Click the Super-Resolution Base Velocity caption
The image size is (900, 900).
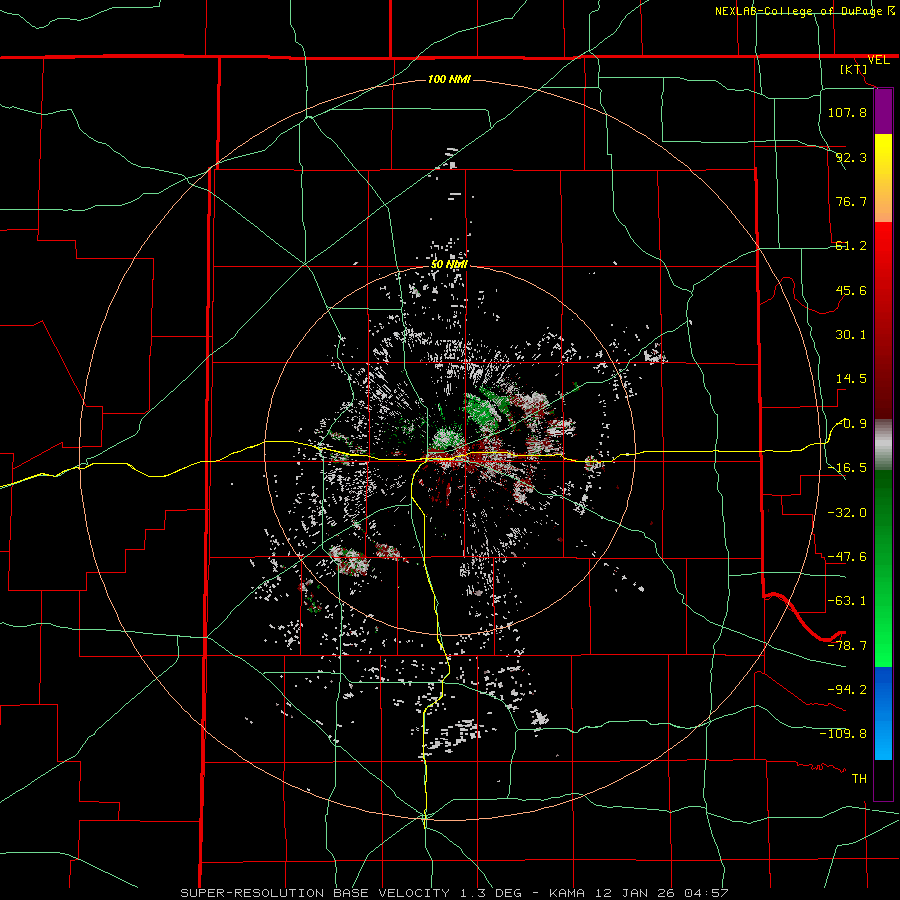tap(453, 893)
